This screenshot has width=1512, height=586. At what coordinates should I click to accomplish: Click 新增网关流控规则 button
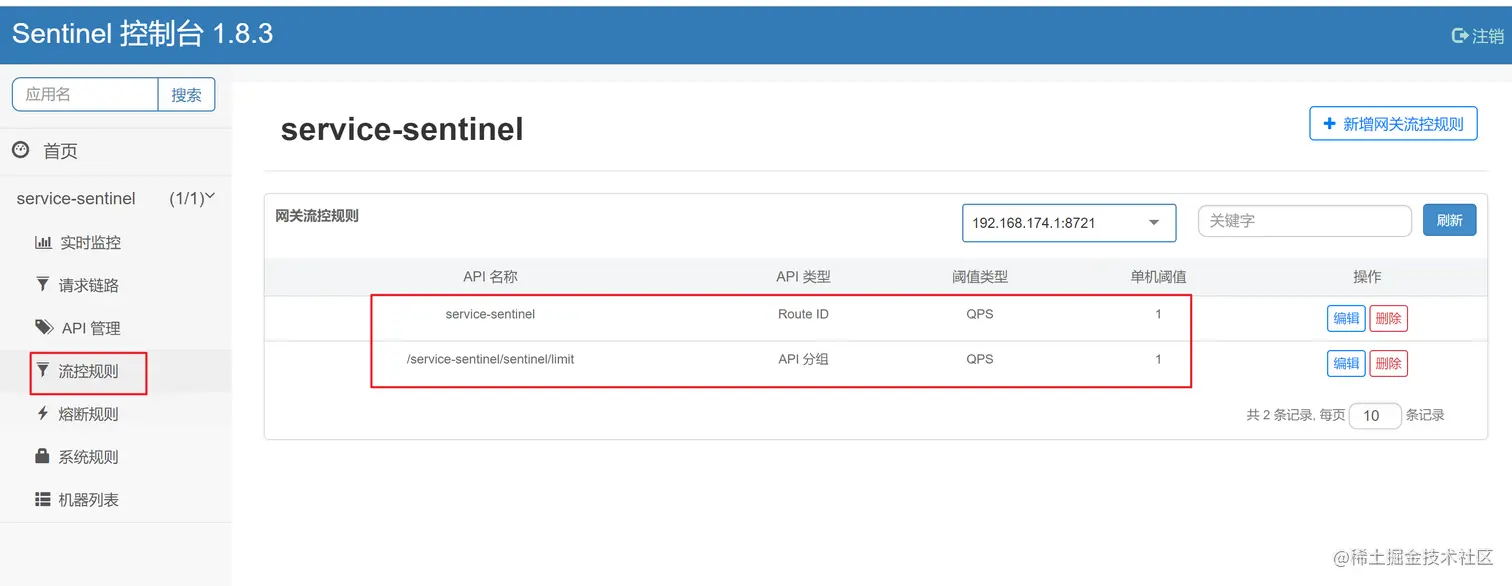[1393, 124]
